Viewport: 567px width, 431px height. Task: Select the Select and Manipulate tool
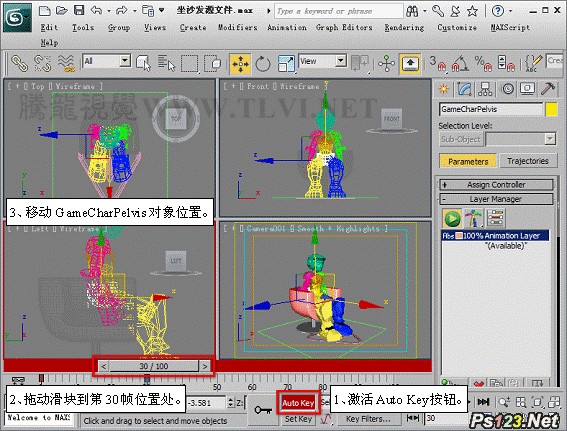[x=387, y=63]
